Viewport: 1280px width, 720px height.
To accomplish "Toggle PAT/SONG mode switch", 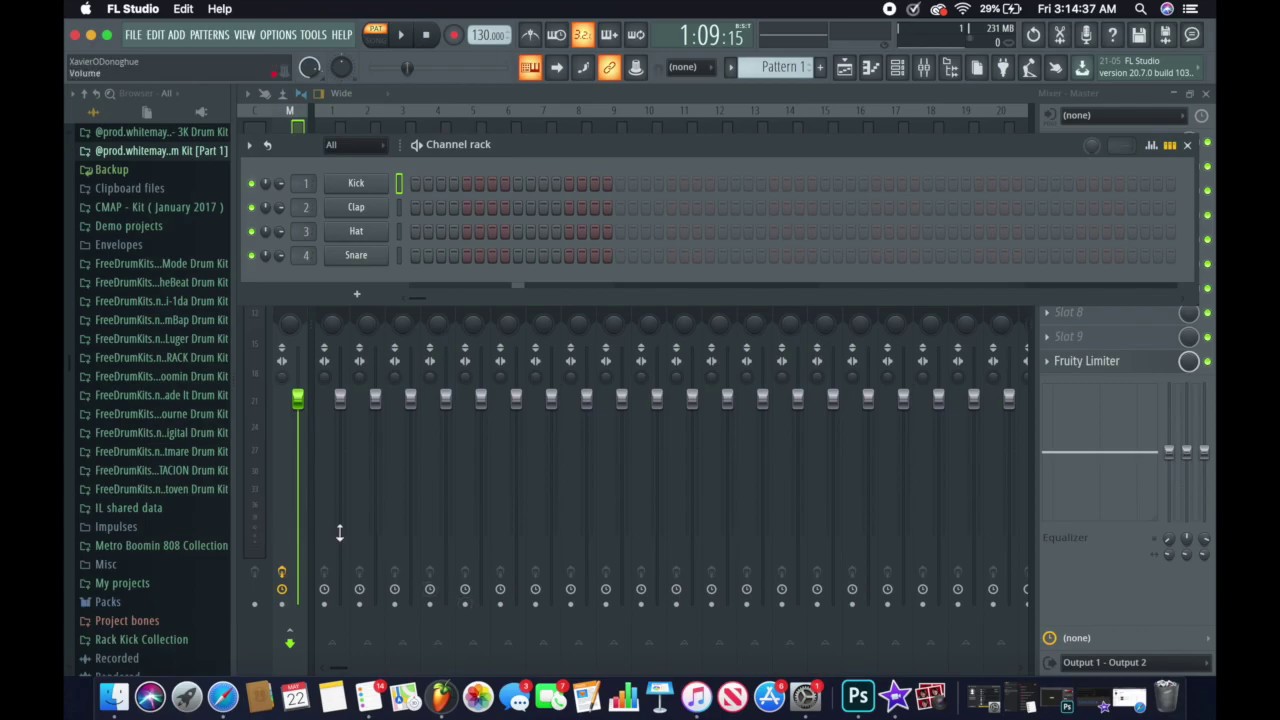I will point(376,35).
